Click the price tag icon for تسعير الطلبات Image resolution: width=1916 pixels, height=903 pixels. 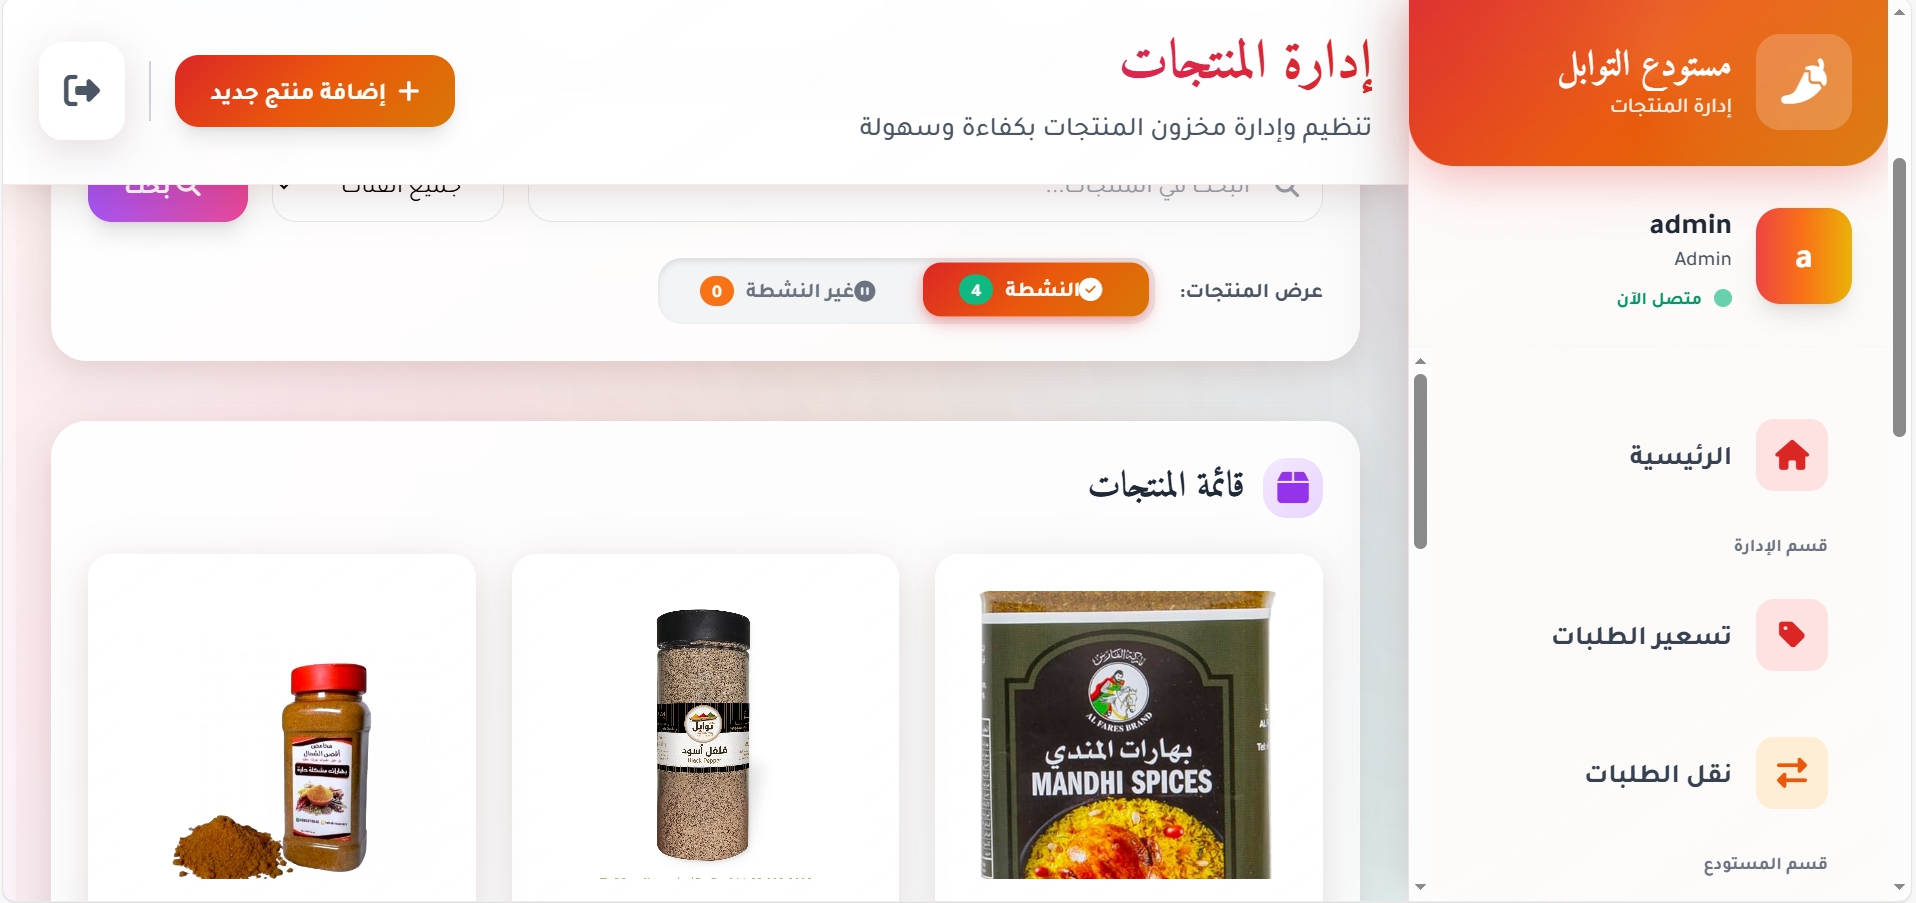click(1792, 635)
